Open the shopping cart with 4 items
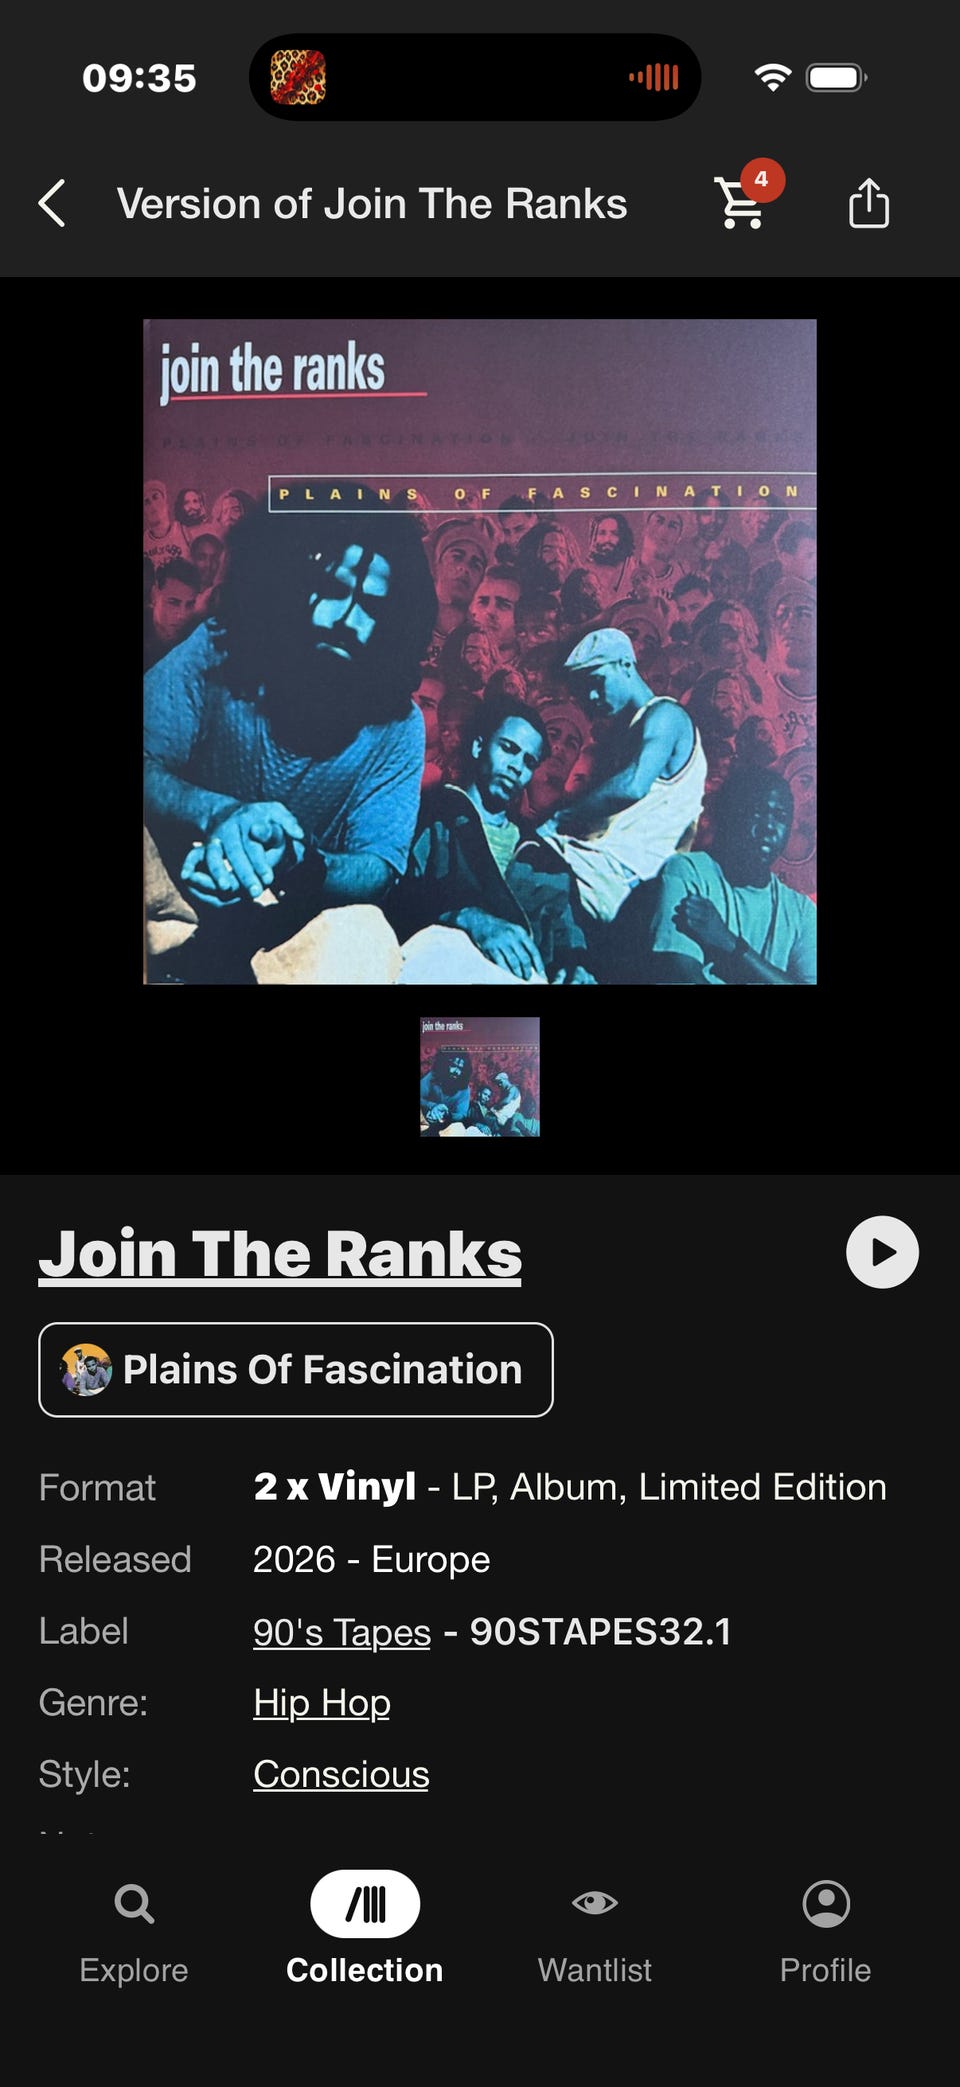The height and width of the screenshot is (2087, 960). [741, 203]
